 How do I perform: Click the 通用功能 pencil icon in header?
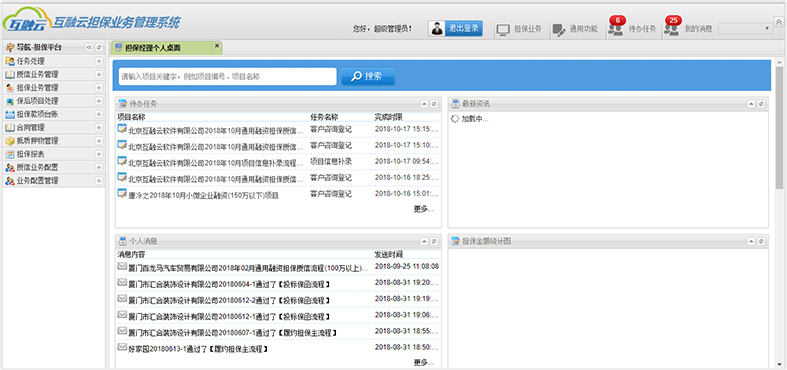coord(559,30)
